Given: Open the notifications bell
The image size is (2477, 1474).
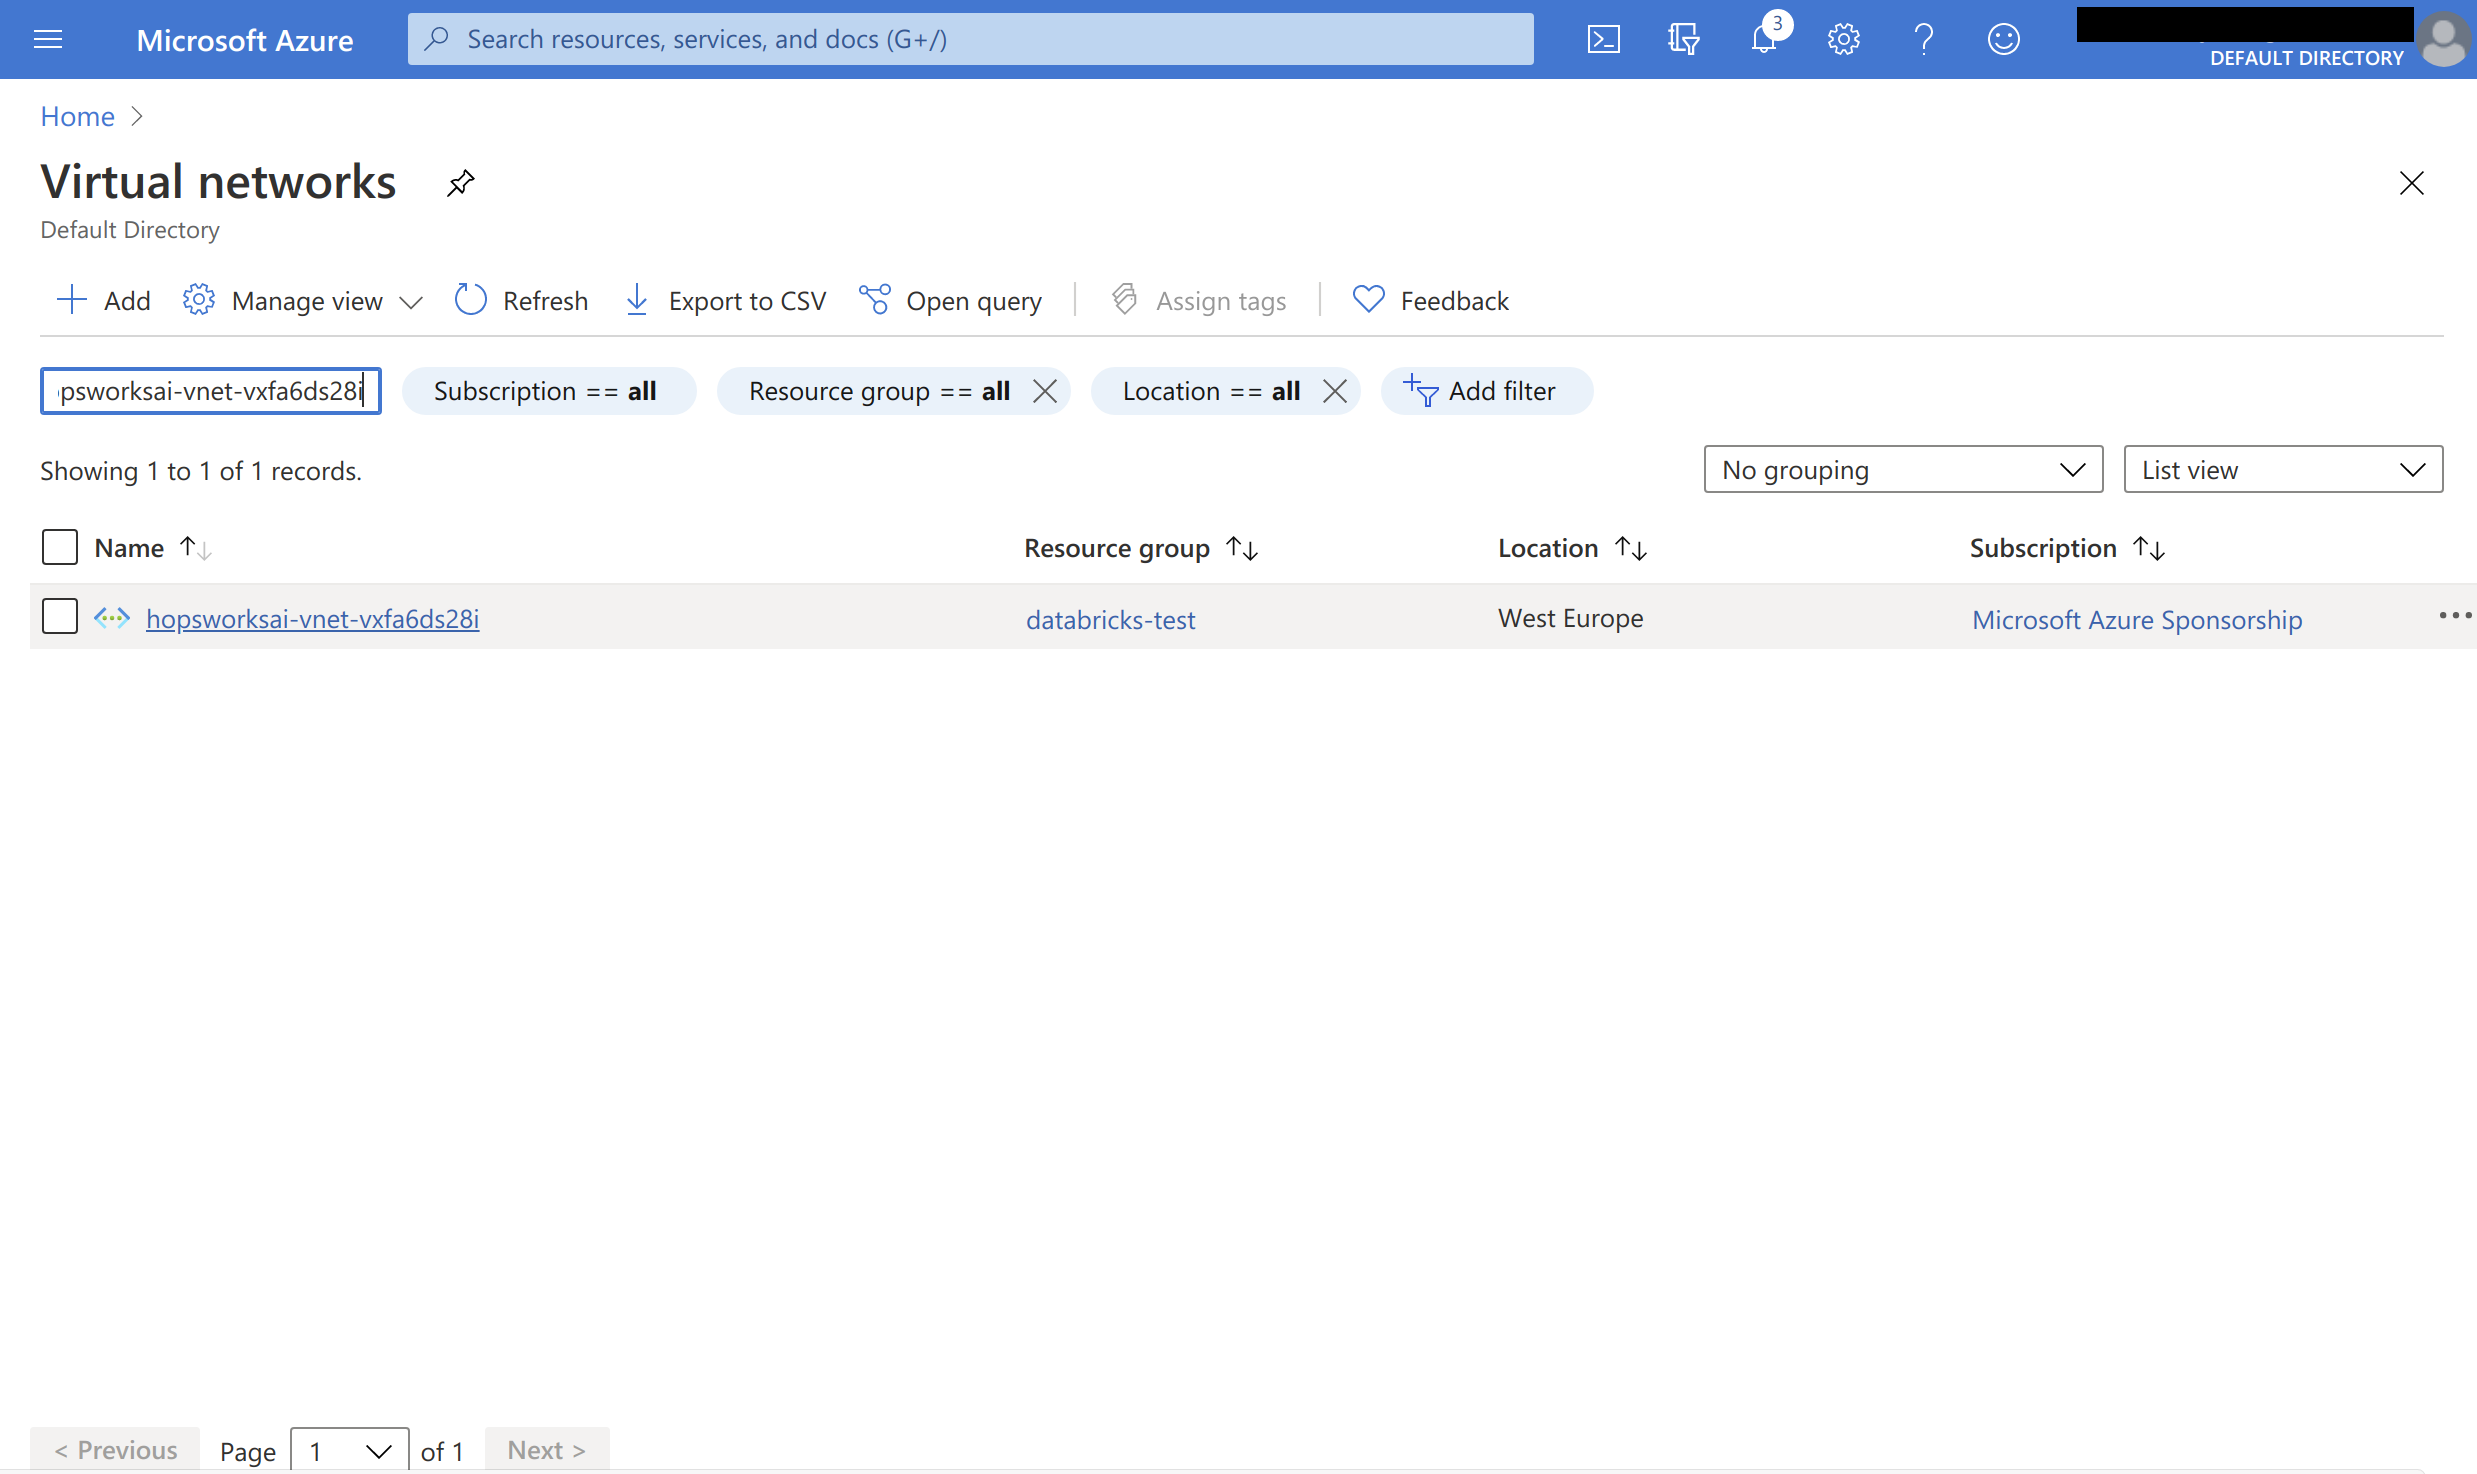Looking at the screenshot, I should pos(1764,39).
